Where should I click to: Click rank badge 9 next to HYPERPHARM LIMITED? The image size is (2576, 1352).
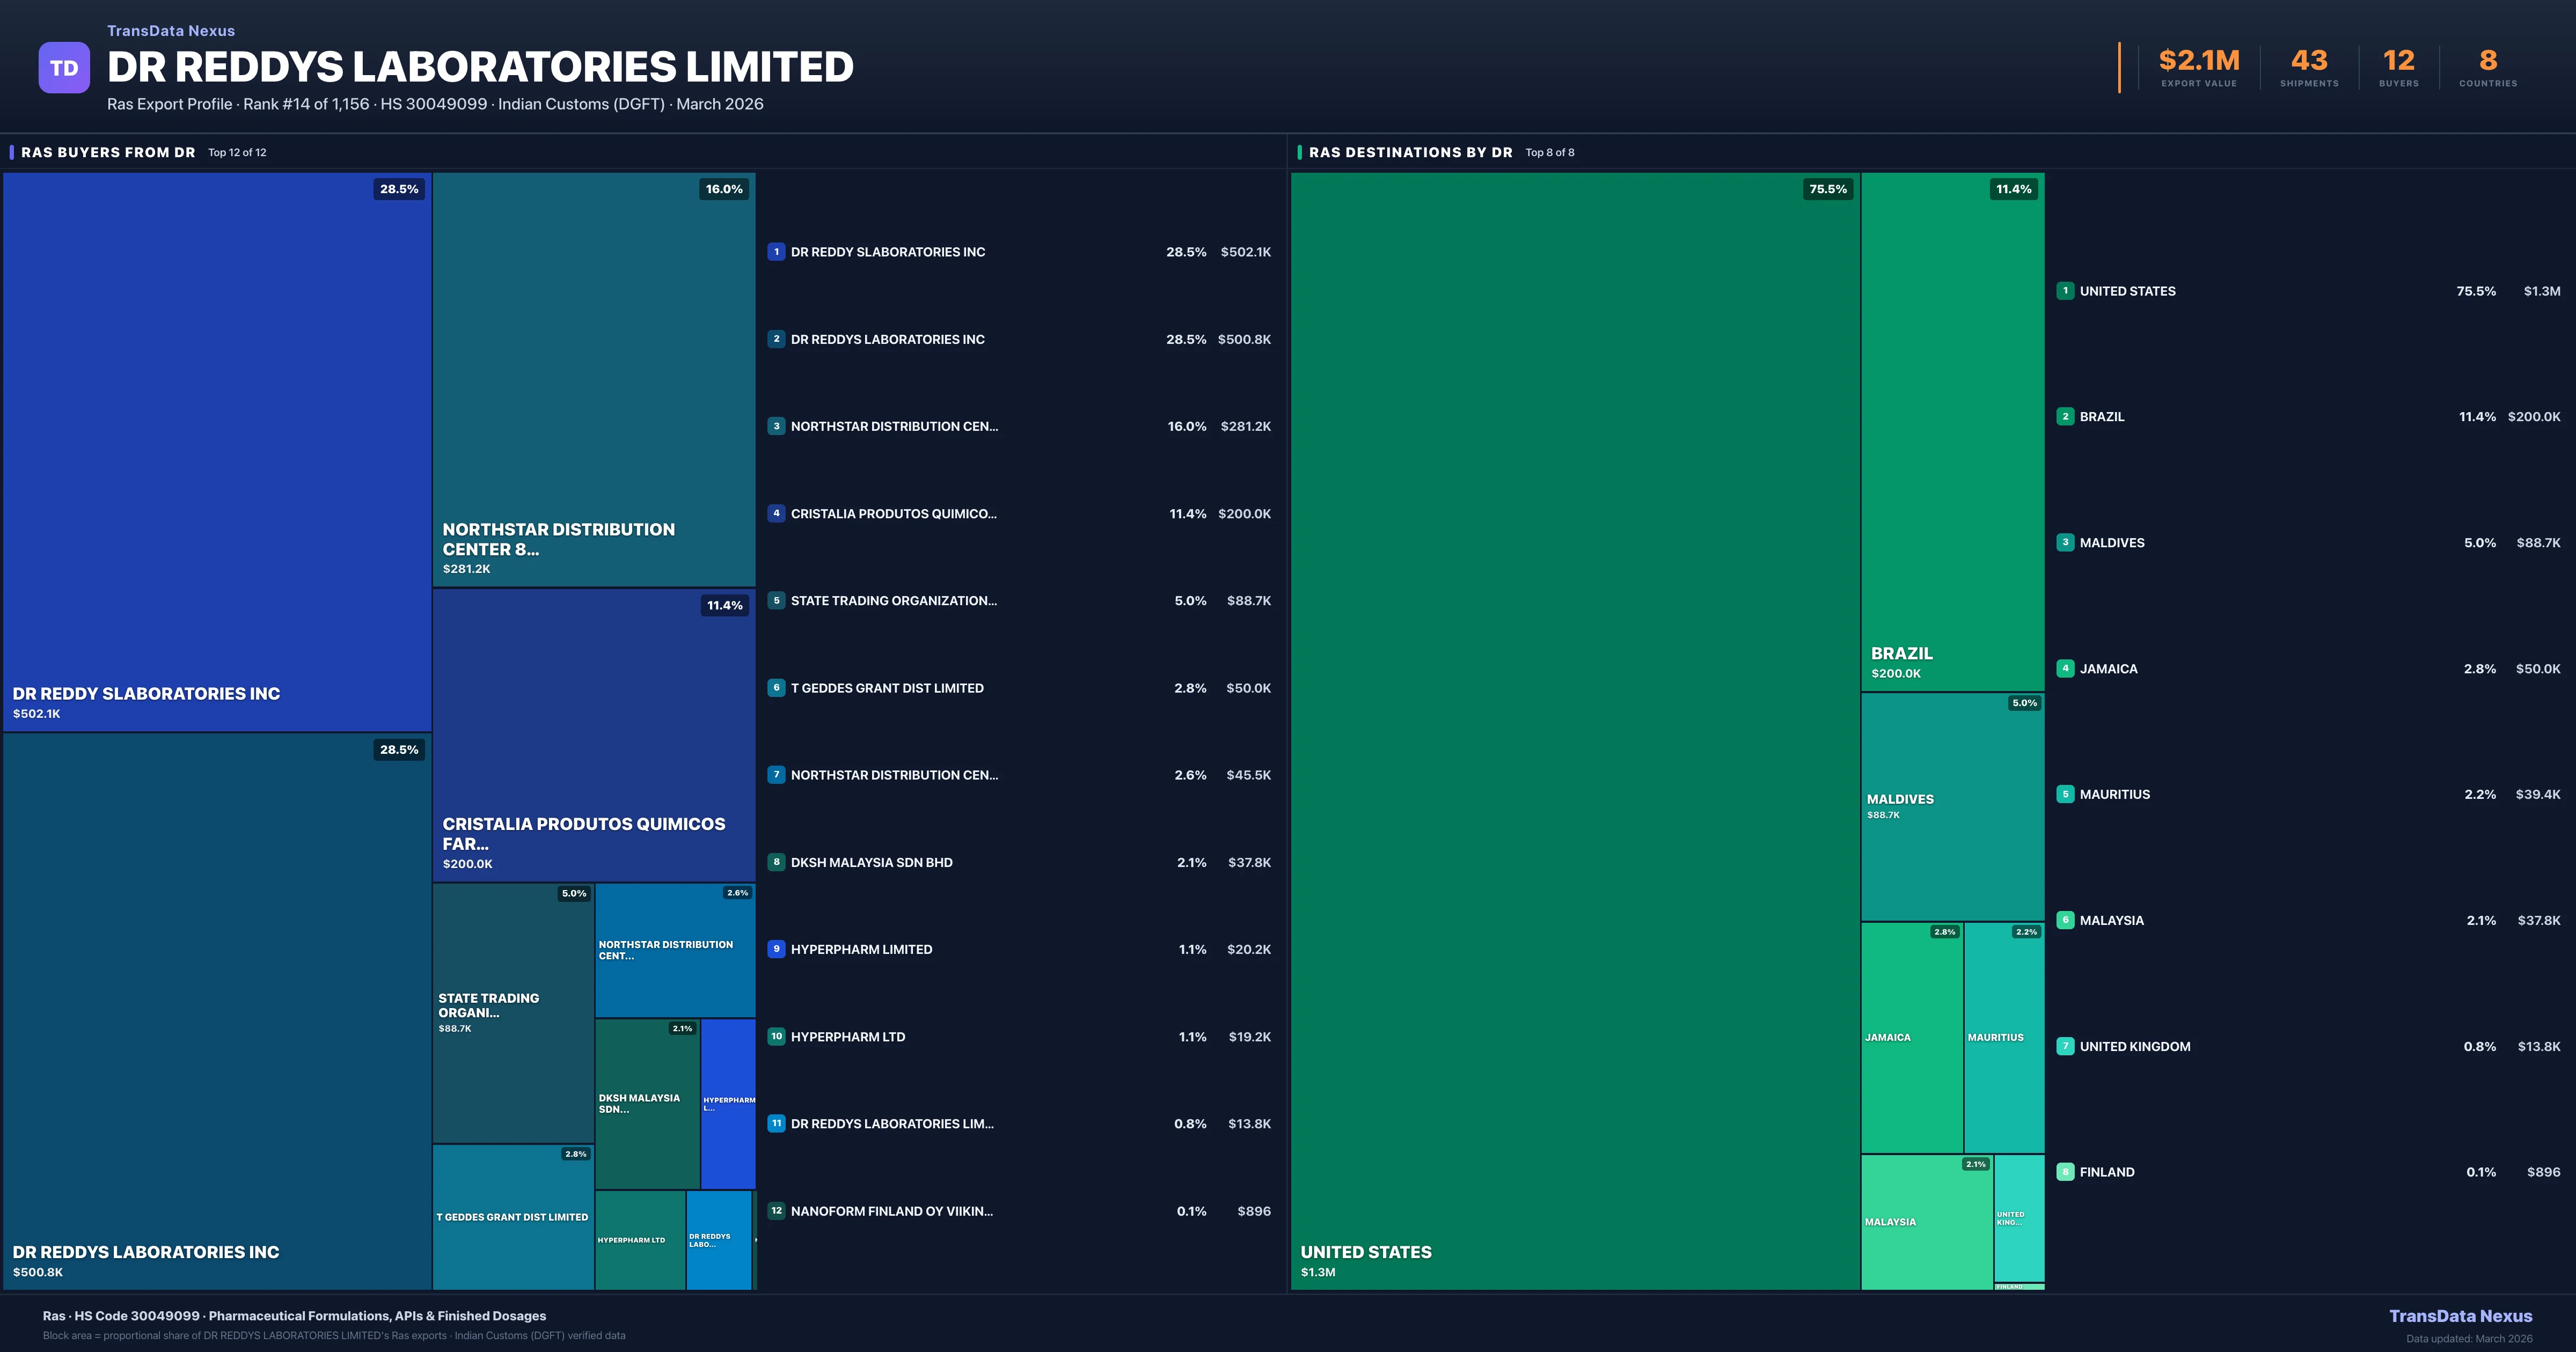pos(776,949)
